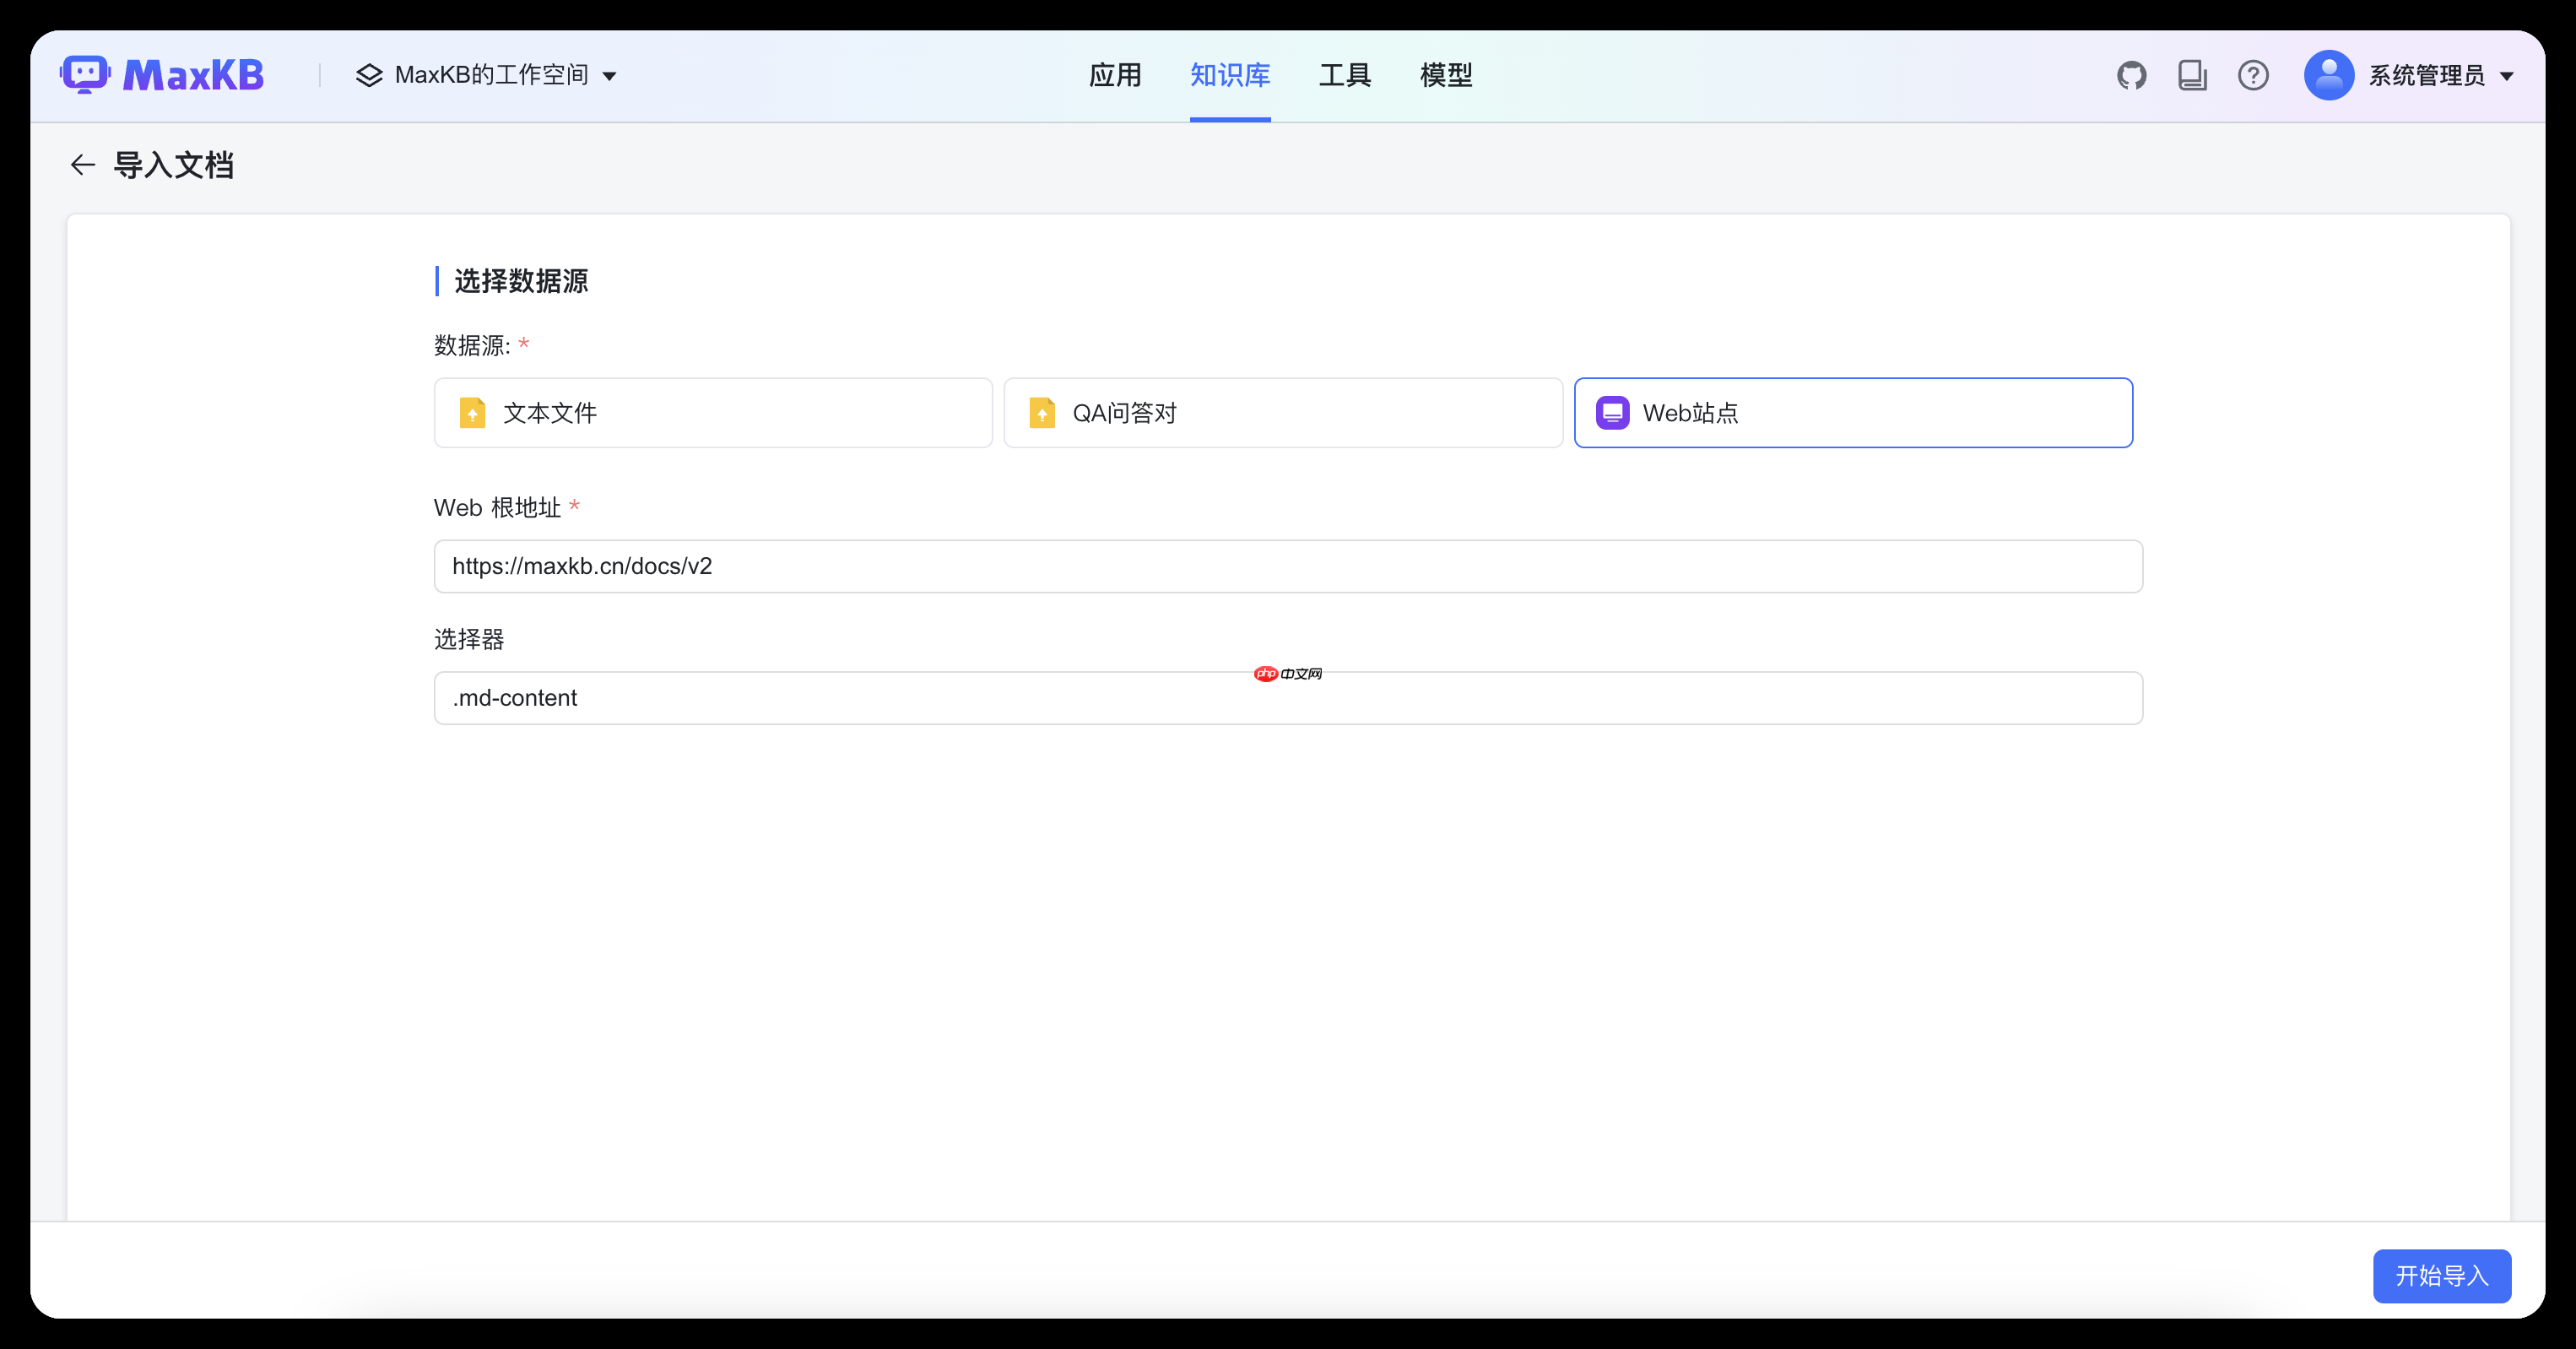Open the documentation book icon
The height and width of the screenshot is (1349, 2576).
click(x=2192, y=75)
